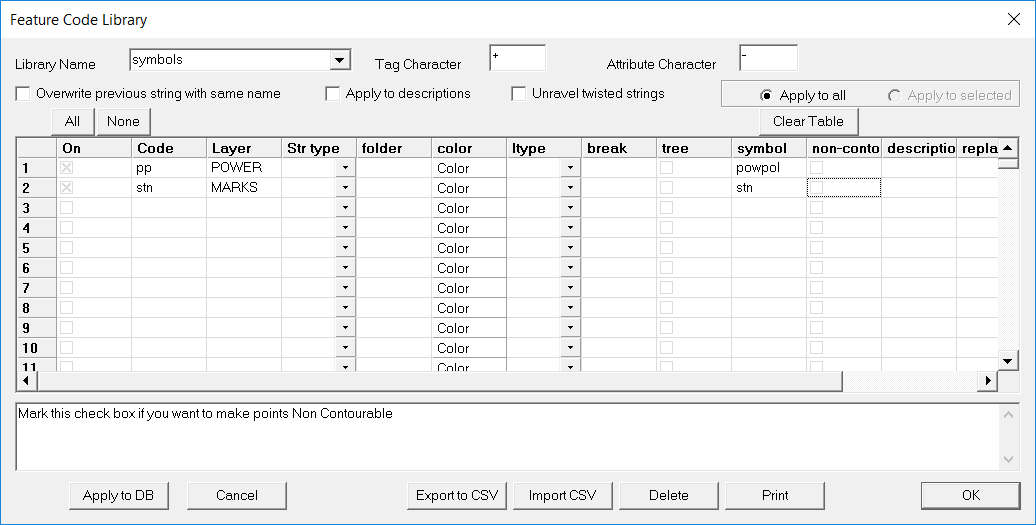Click the horizontal scrollbar right arrow
This screenshot has width=1036, height=525.
pyautogui.click(x=989, y=381)
